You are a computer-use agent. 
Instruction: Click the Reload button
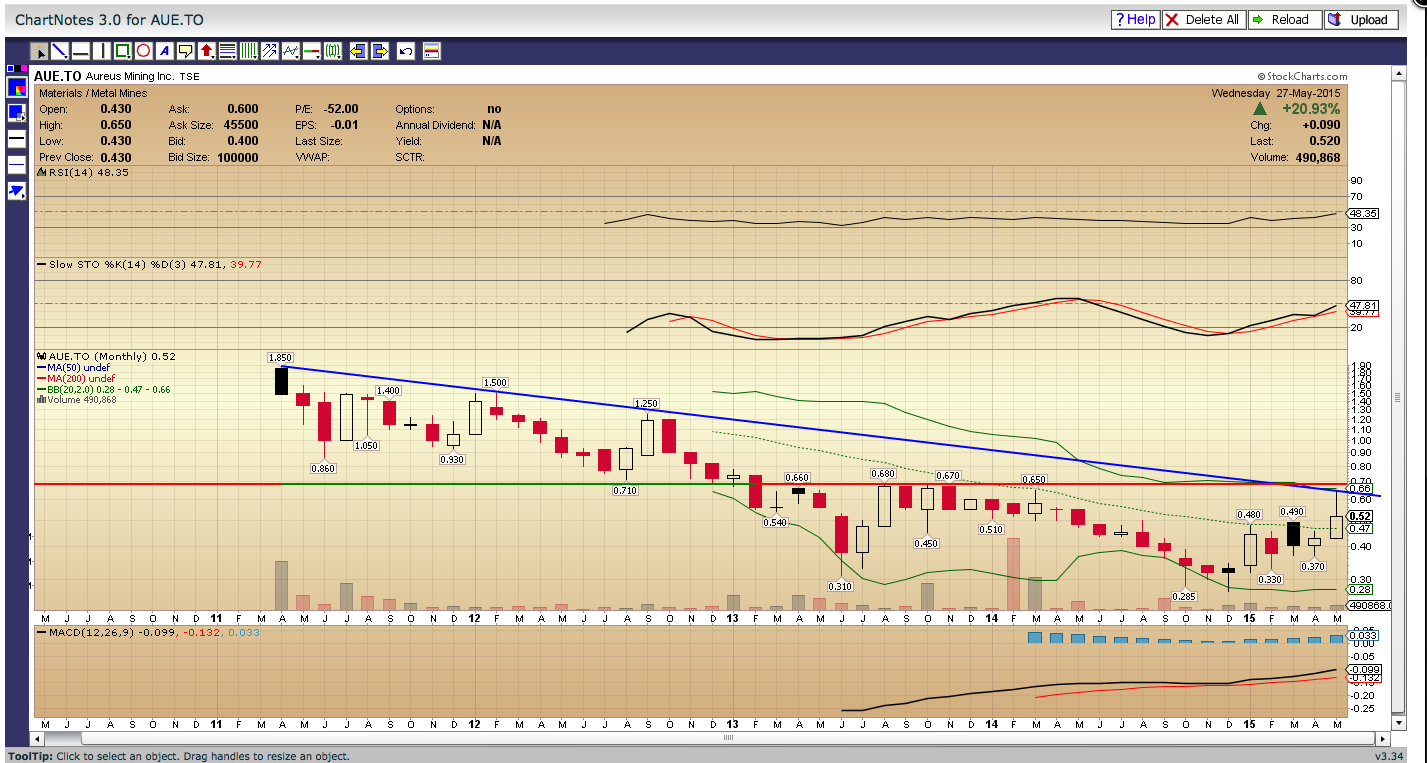[1283, 19]
